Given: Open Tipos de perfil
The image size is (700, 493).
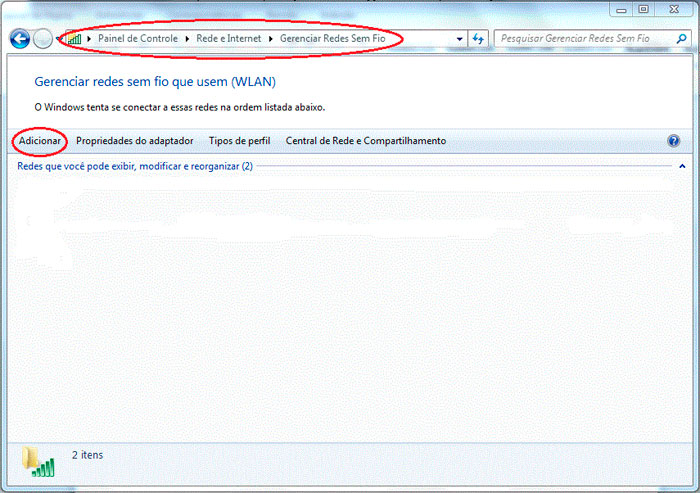Looking at the screenshot, I should (x=239, y=141).
